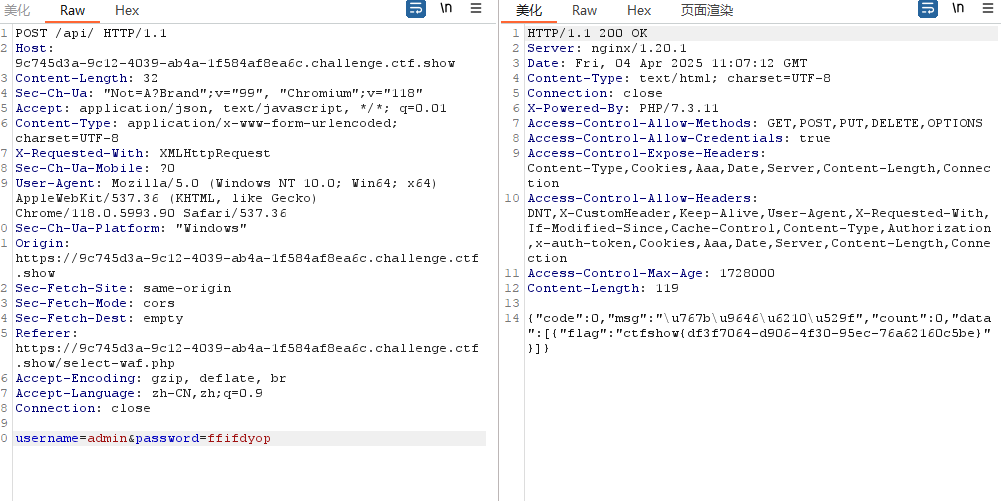This screenshot has width=1001, height=501.
Task: Switch request view to 美化 tab
Action: pyautogui.click(x=17, y=10)
